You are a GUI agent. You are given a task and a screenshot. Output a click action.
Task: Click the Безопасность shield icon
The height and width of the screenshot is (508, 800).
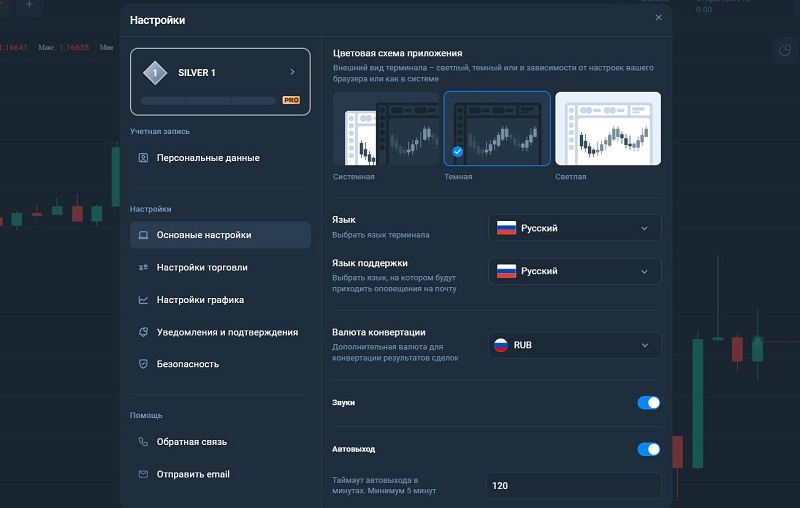[x=143, y=364]
